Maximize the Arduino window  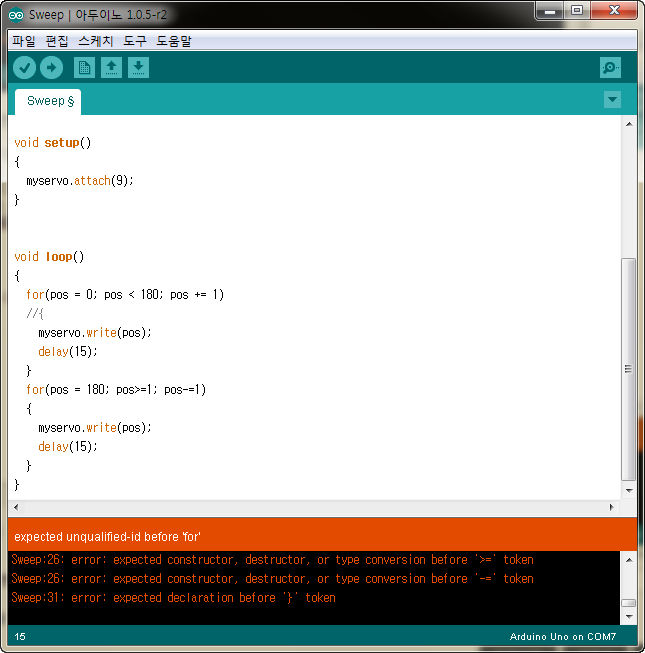pyautogui.click(x=577, y=11)
